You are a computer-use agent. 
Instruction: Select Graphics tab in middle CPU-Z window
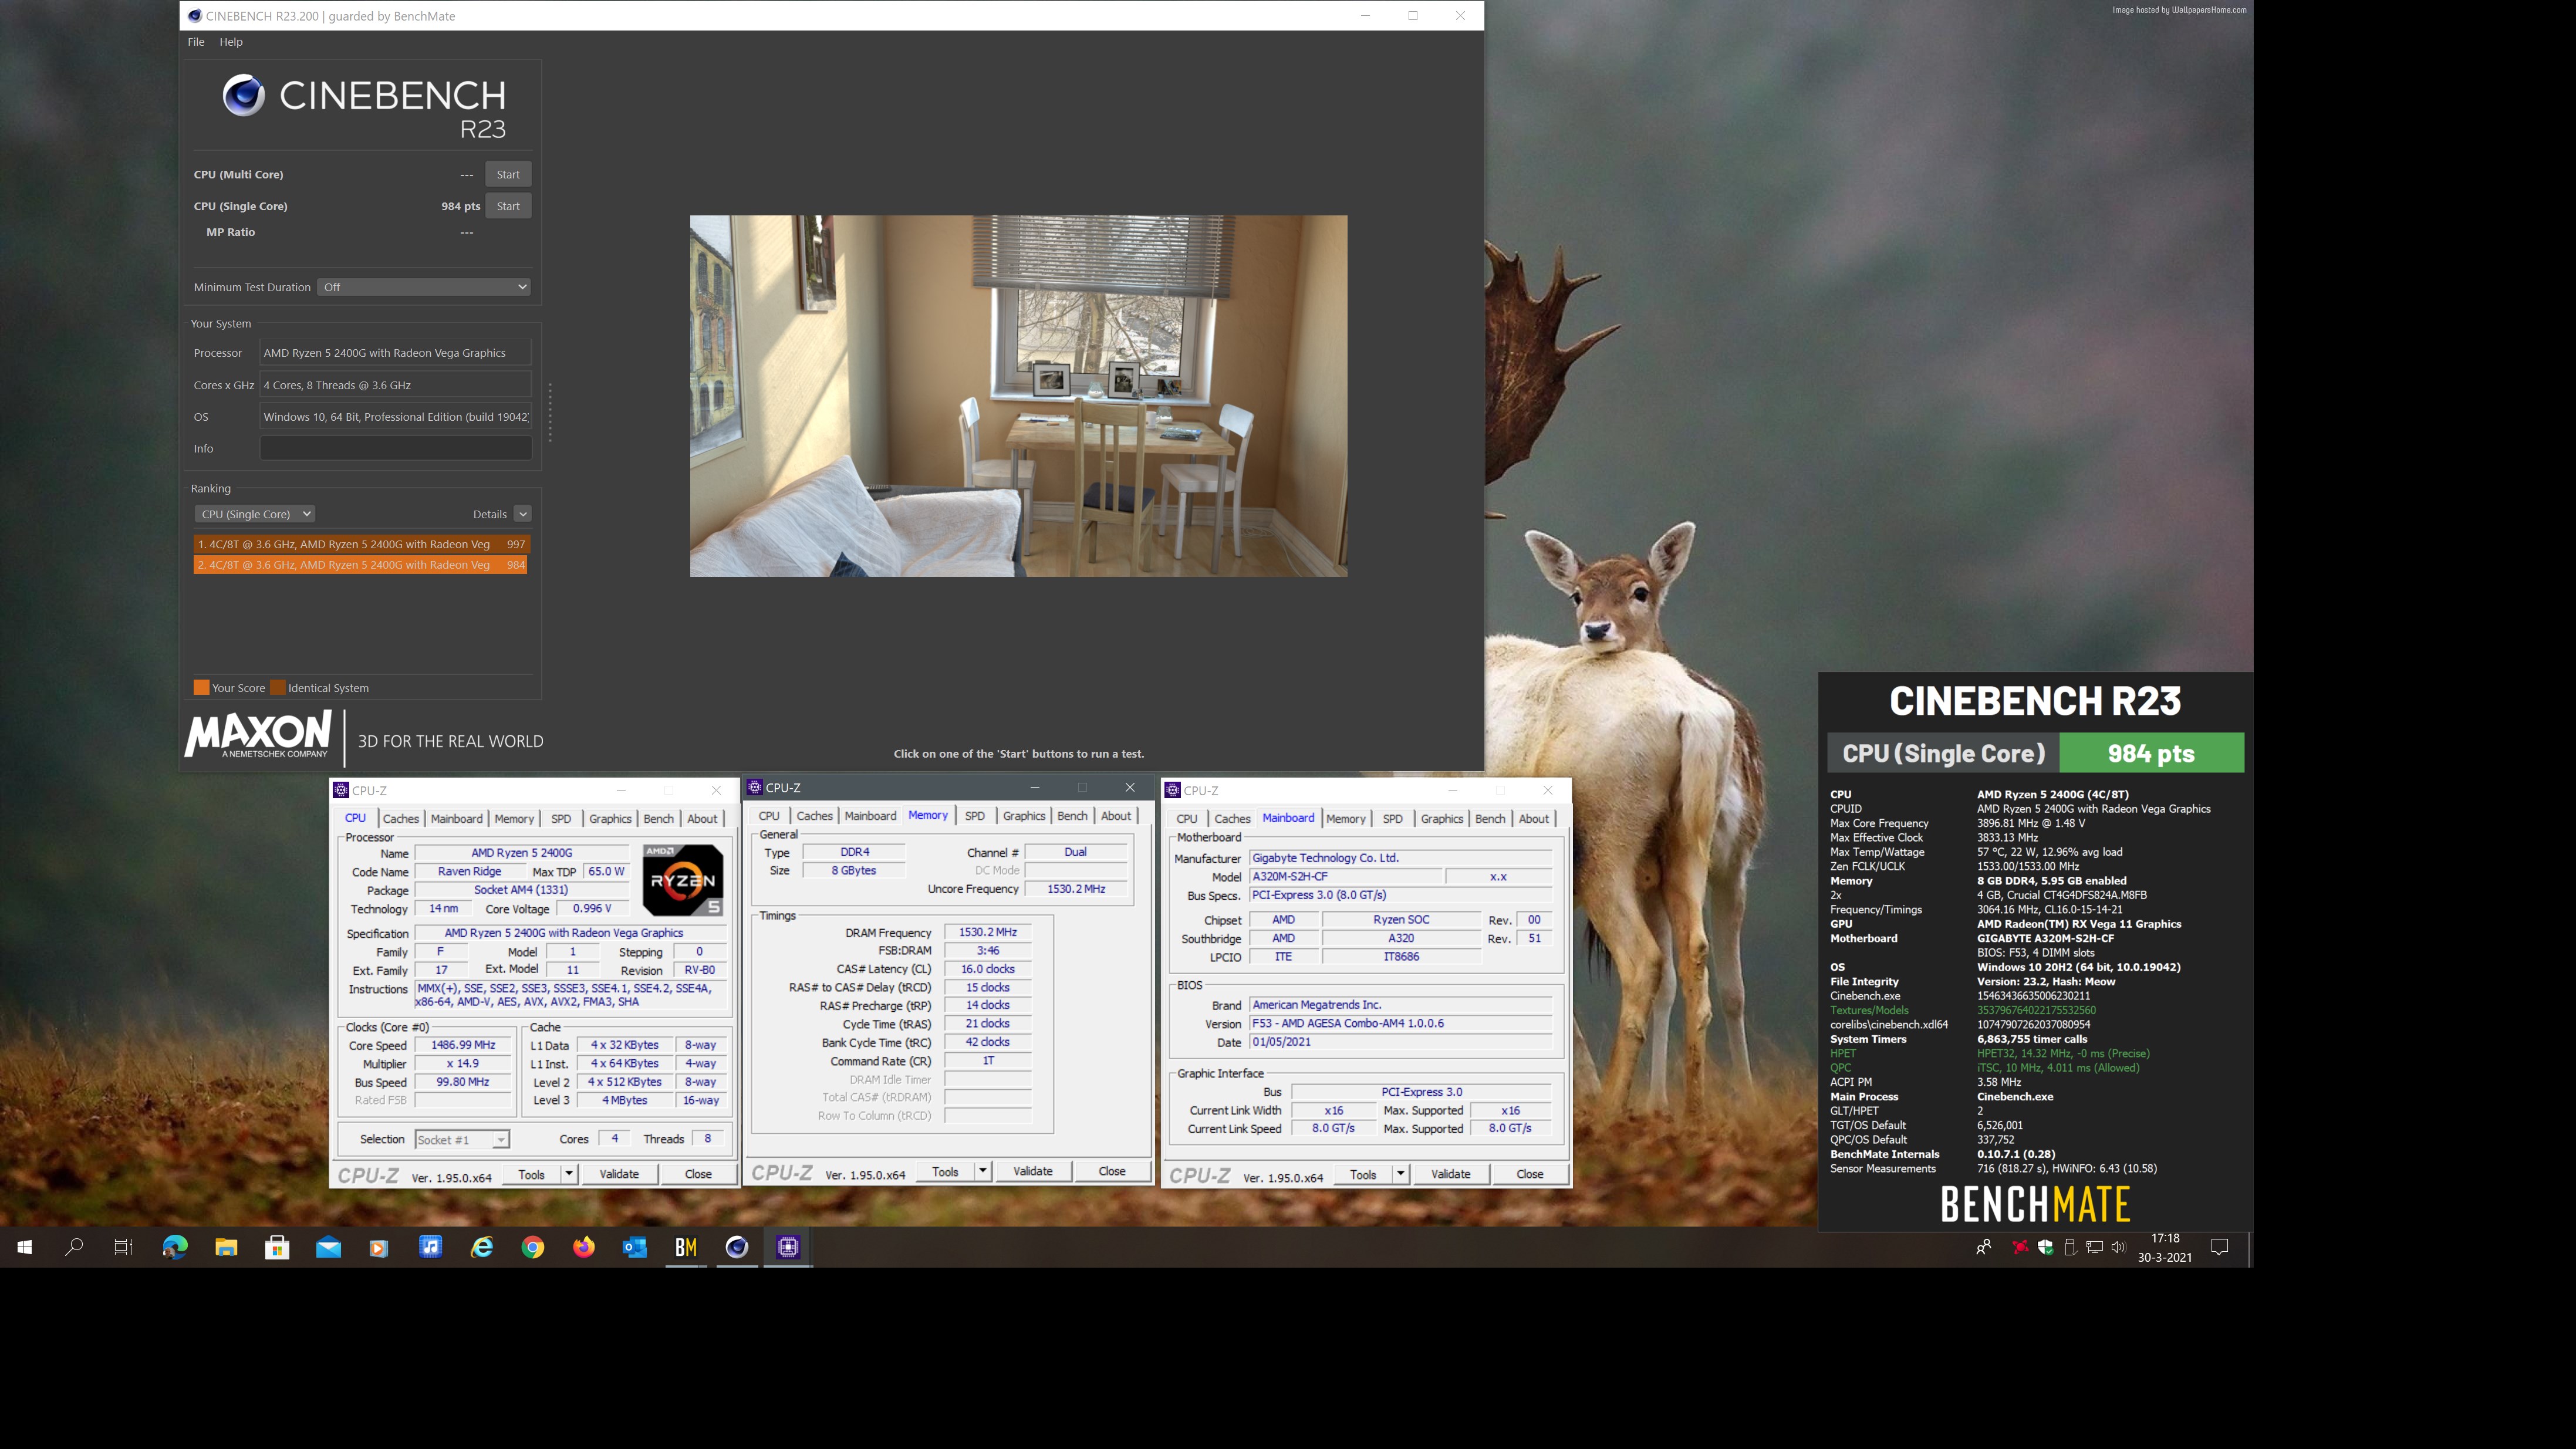click(x=1024, y=816)
